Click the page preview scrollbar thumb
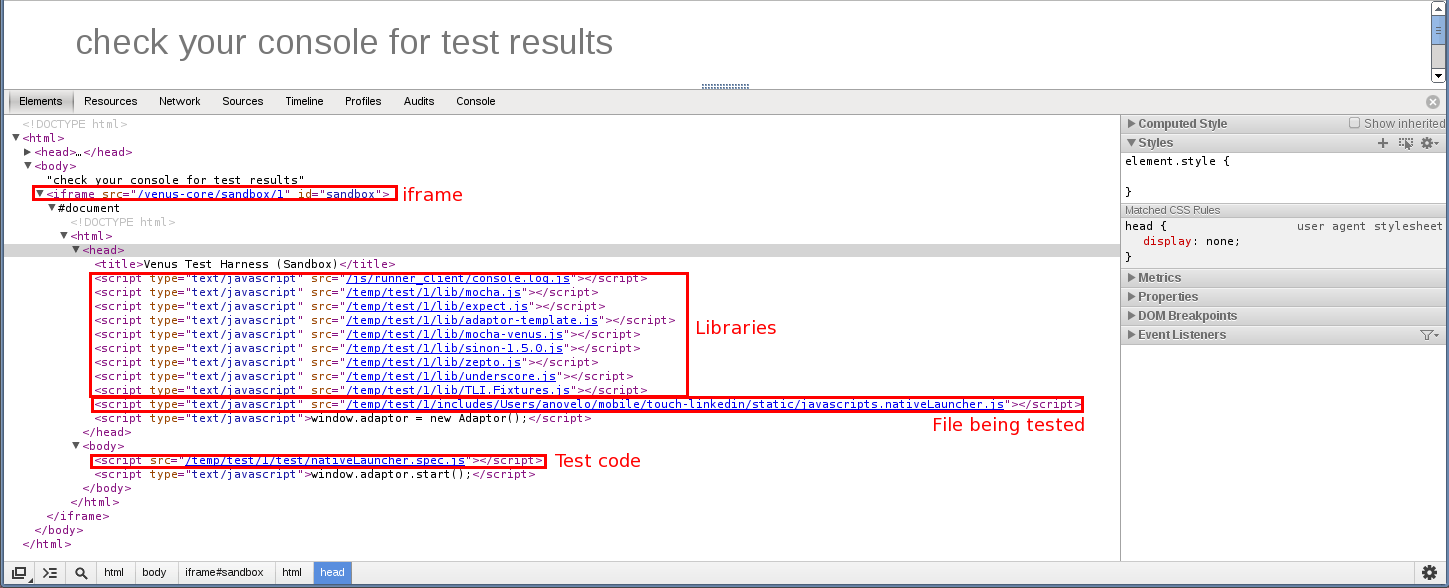The height and width of the screenshot is (588, 1449). tap(1439, 28)
